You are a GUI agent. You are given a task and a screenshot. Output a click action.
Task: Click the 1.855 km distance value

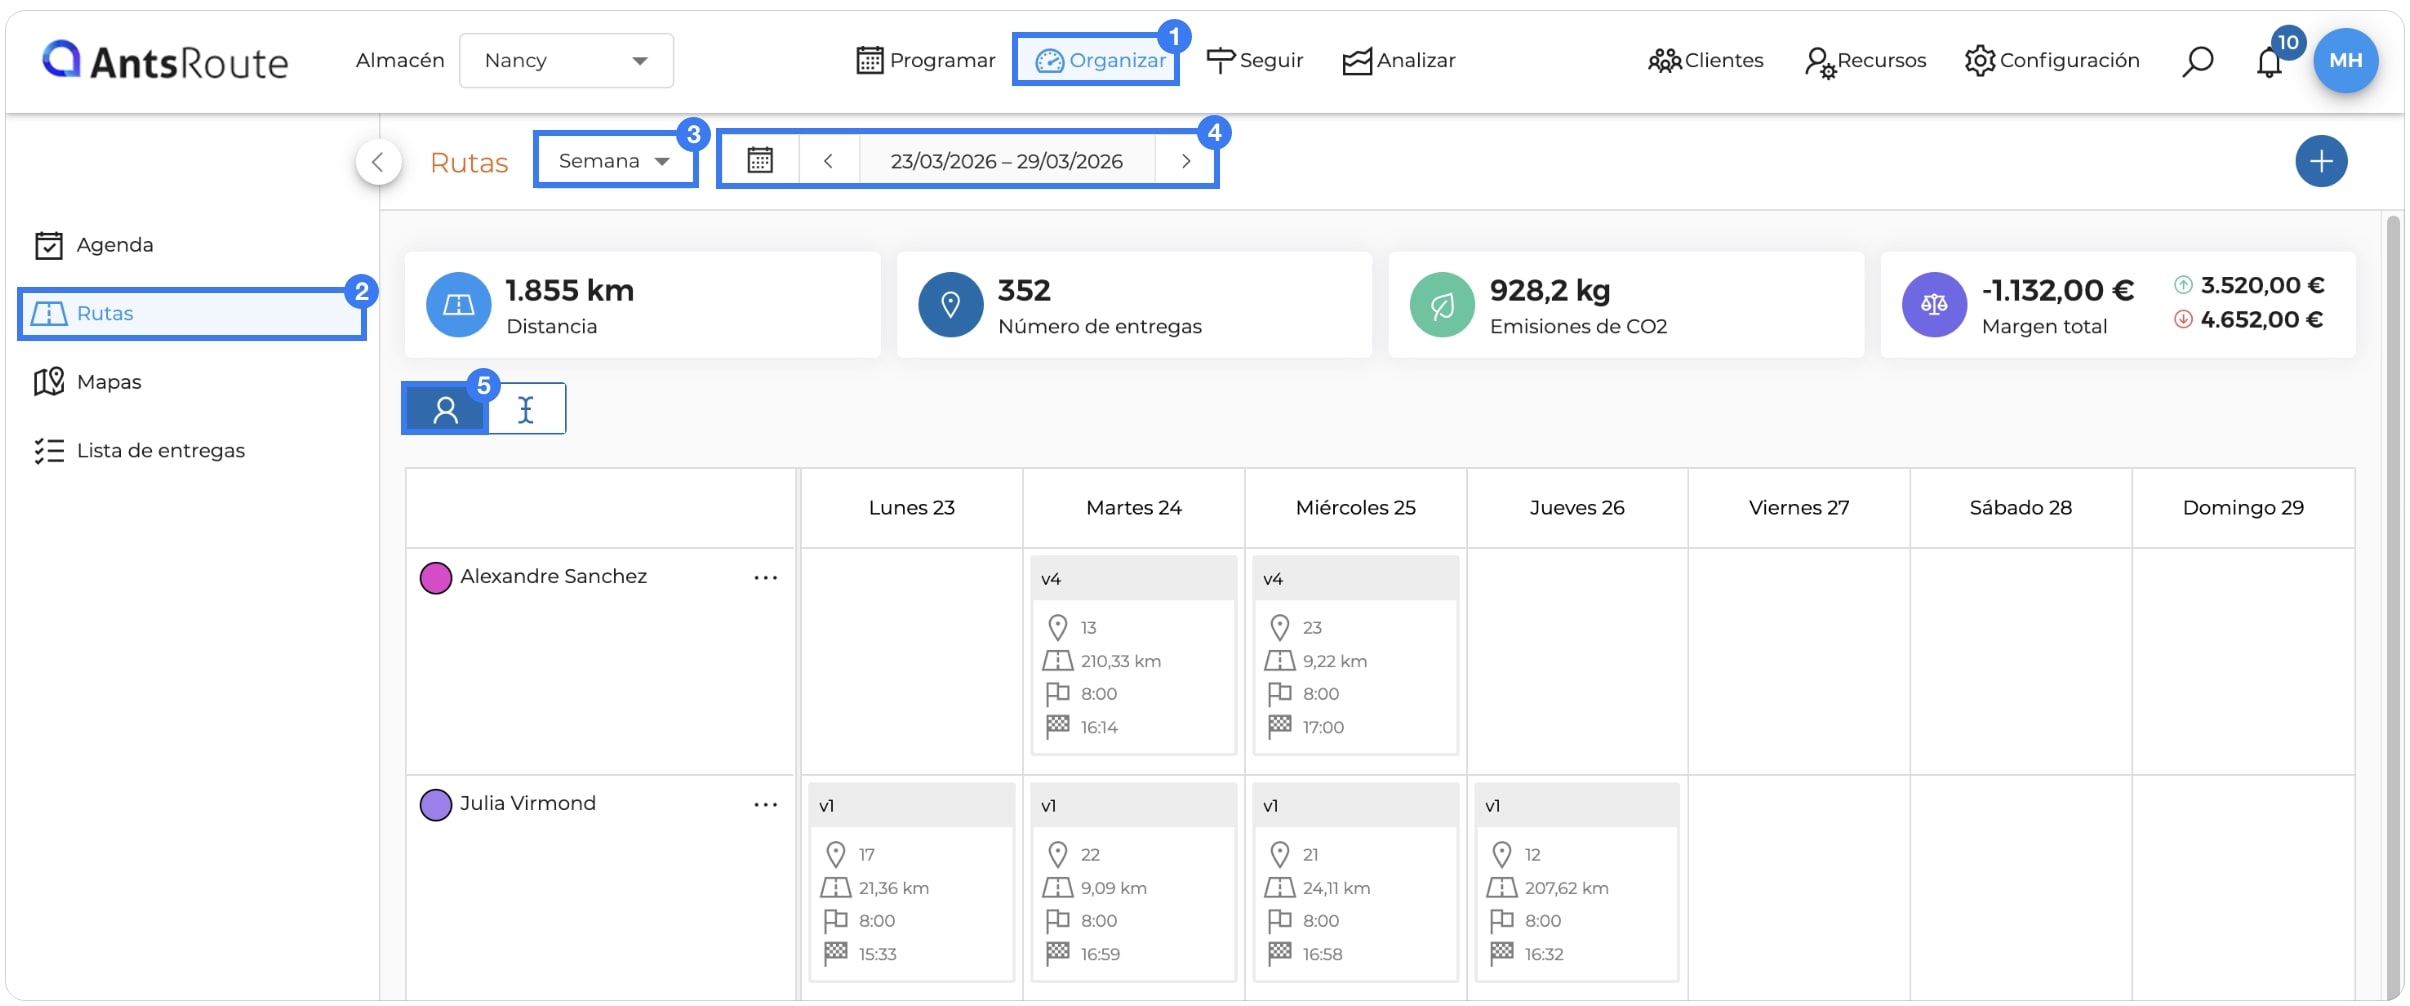click(x=570, y=290)
